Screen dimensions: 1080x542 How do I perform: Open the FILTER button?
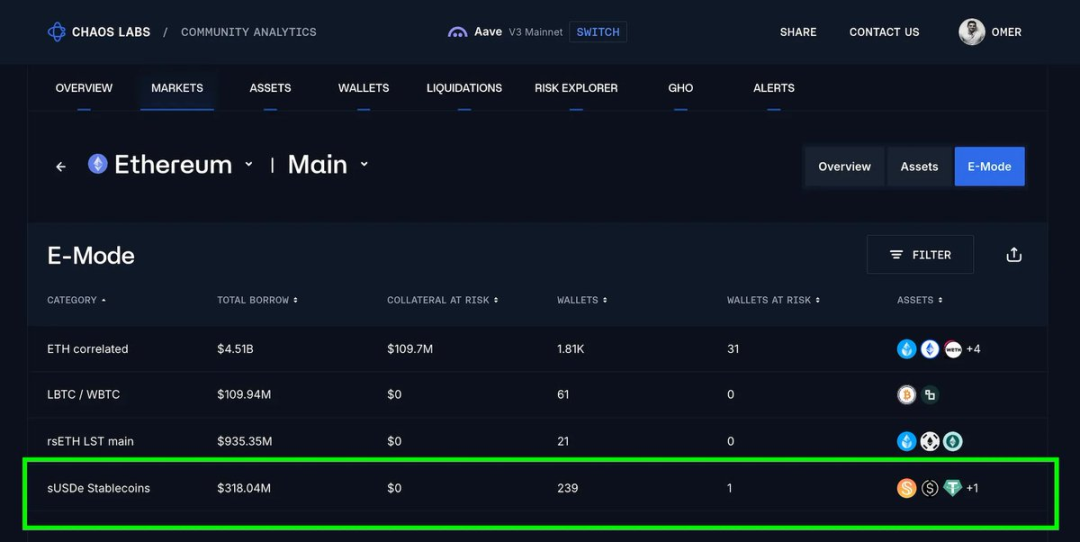coord(920,255)
